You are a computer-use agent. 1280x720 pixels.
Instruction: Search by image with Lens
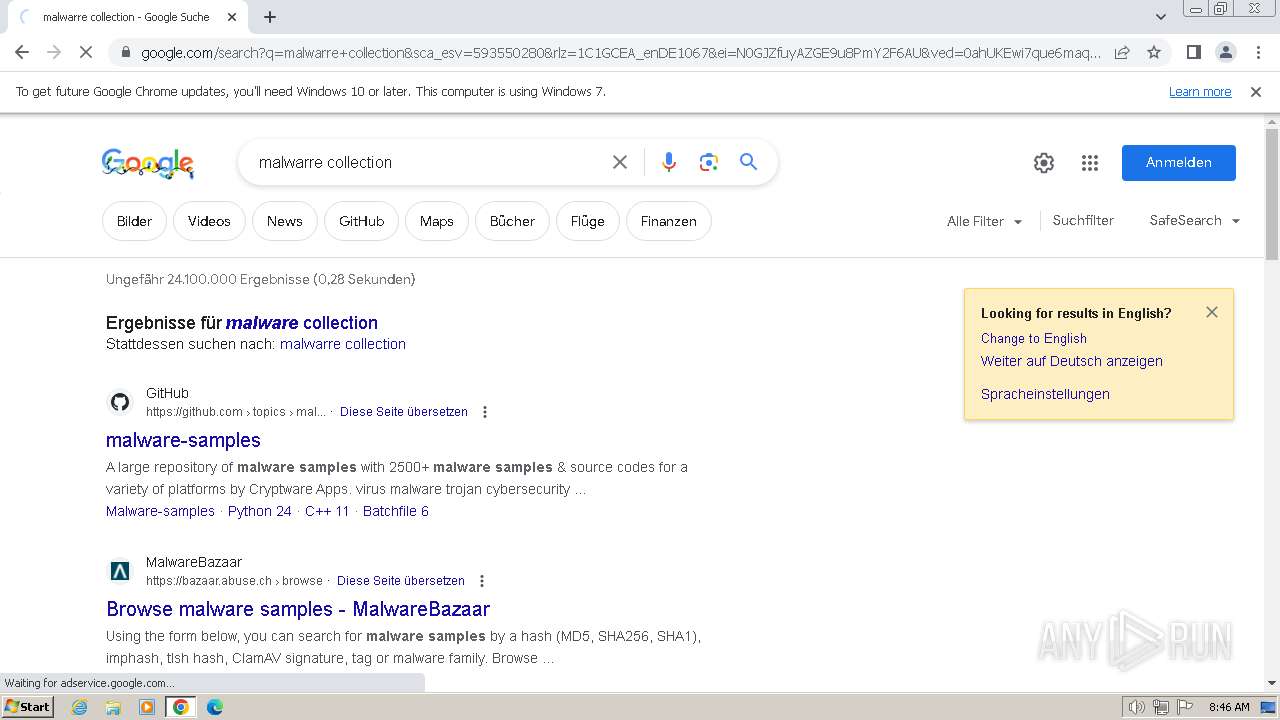tap(709, 162)
